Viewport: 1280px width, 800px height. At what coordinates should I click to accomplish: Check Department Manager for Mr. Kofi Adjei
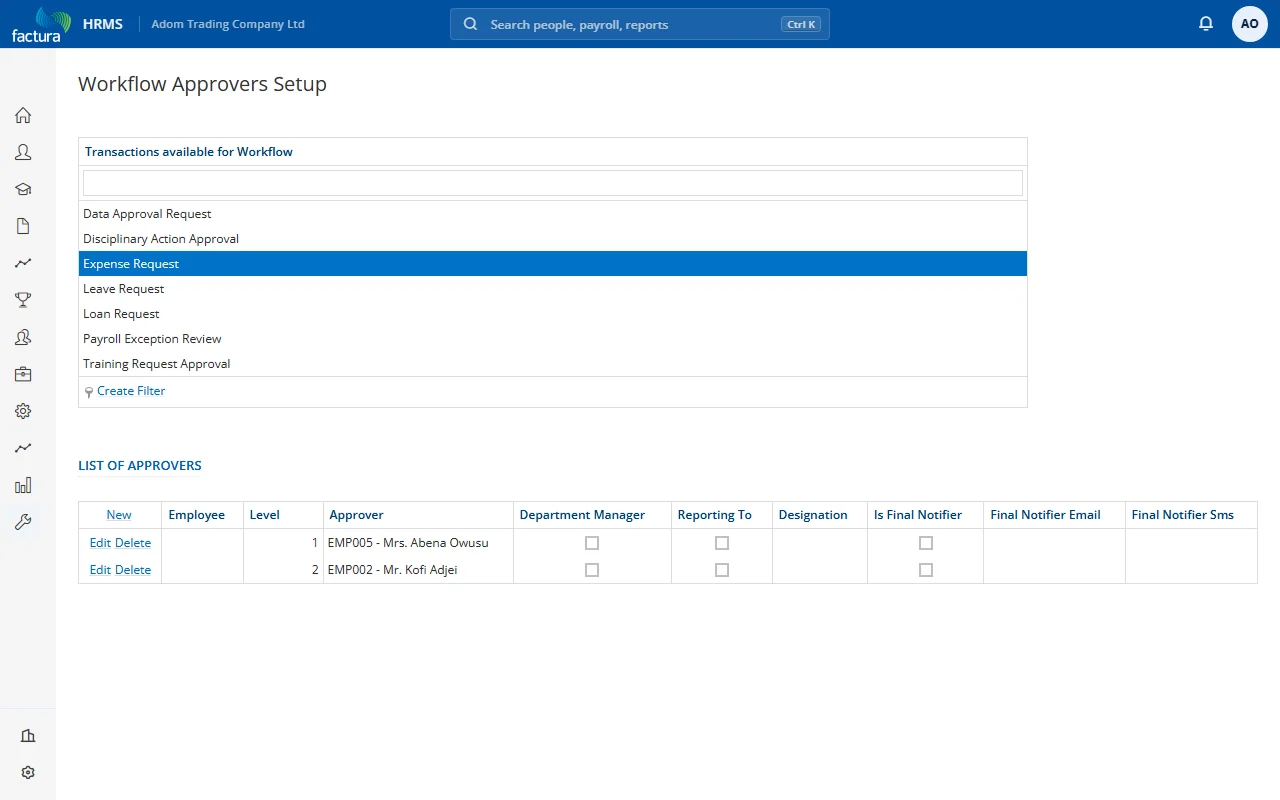pyautogui.click(x=592, y=570)
